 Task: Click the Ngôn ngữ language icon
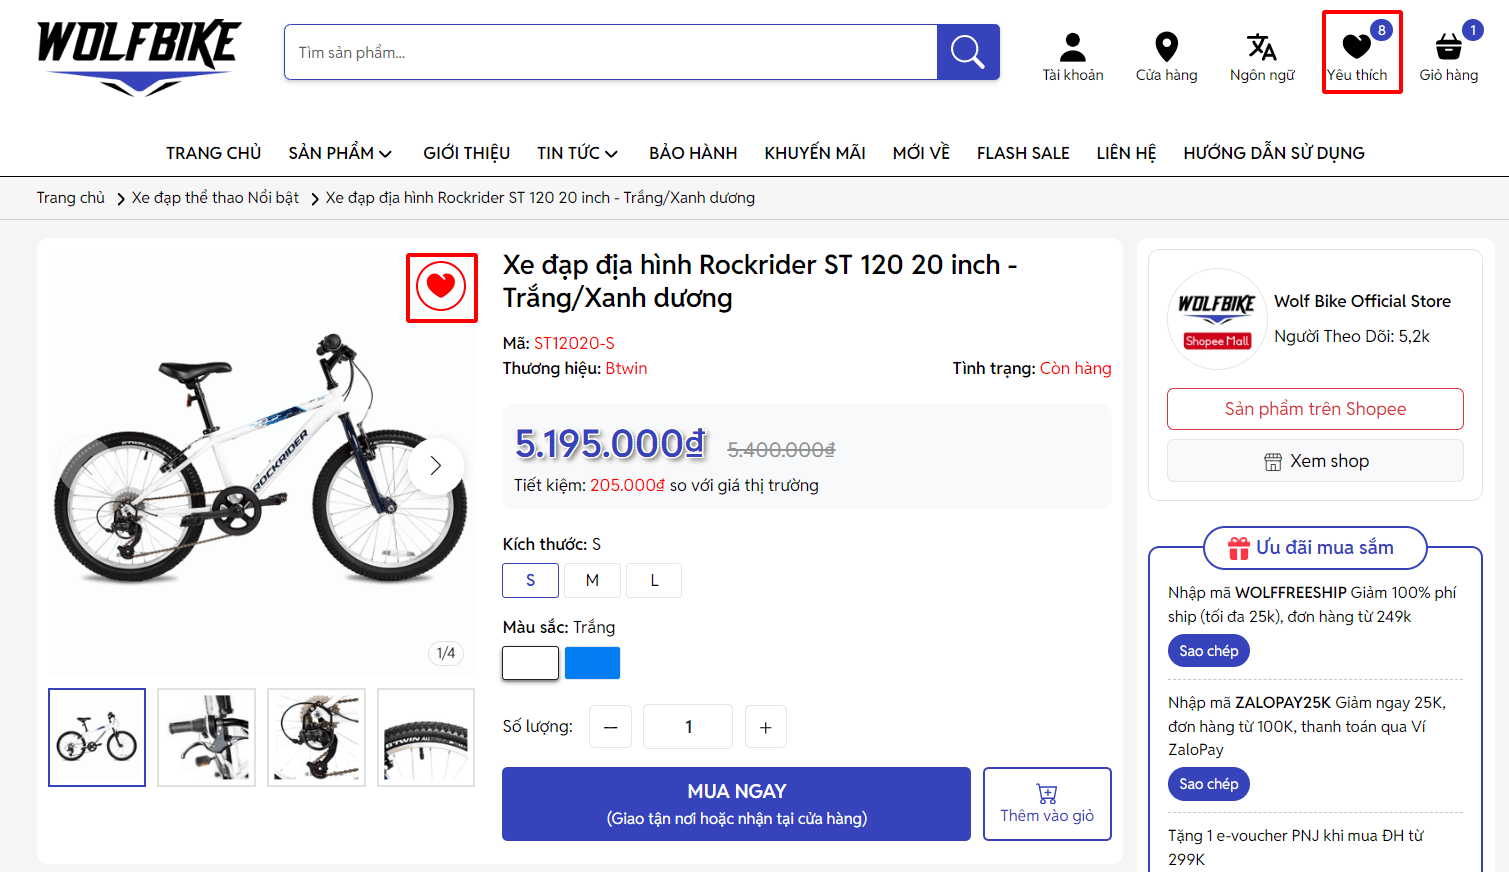click(x=1262, y=57)
